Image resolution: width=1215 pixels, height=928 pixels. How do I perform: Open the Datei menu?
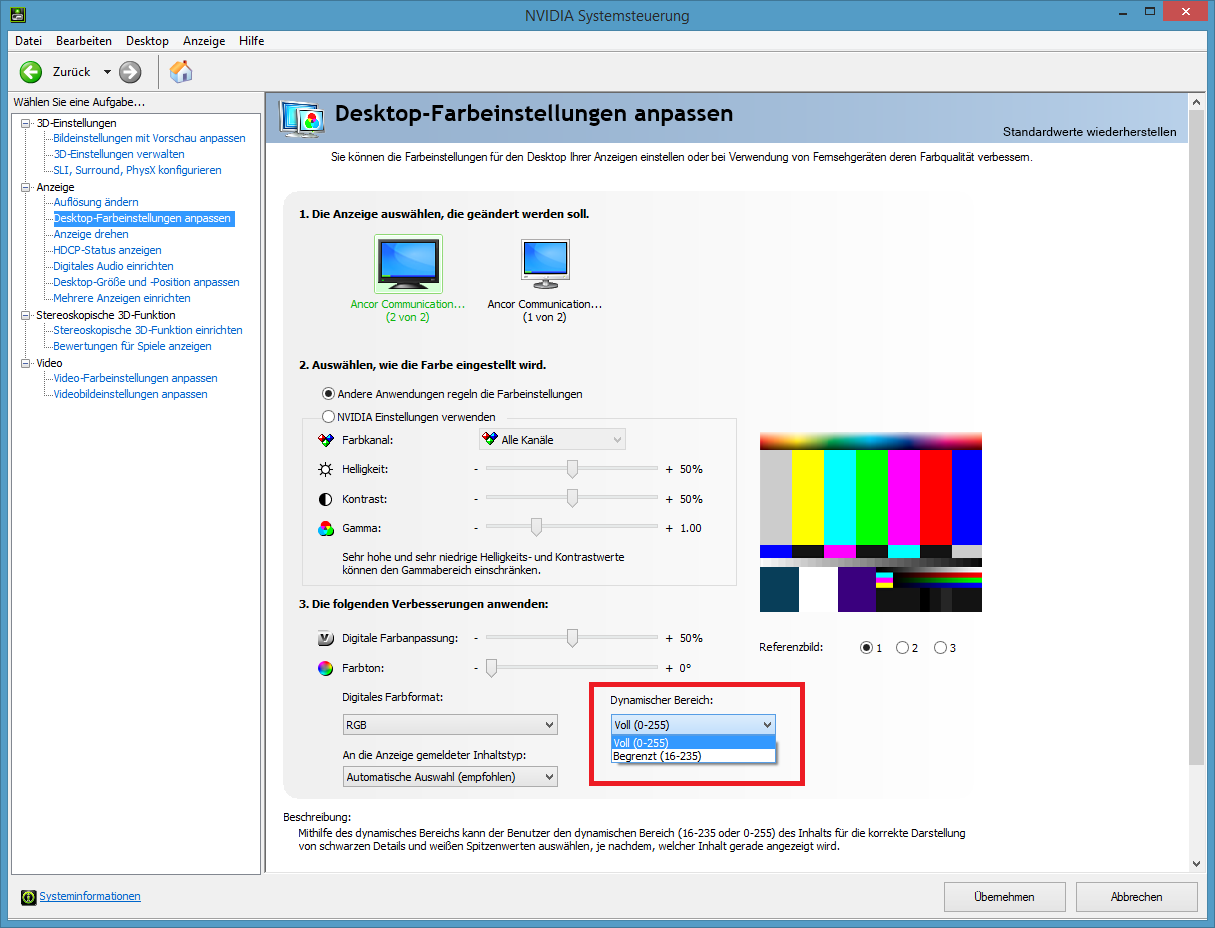click(x=29, y=41)
